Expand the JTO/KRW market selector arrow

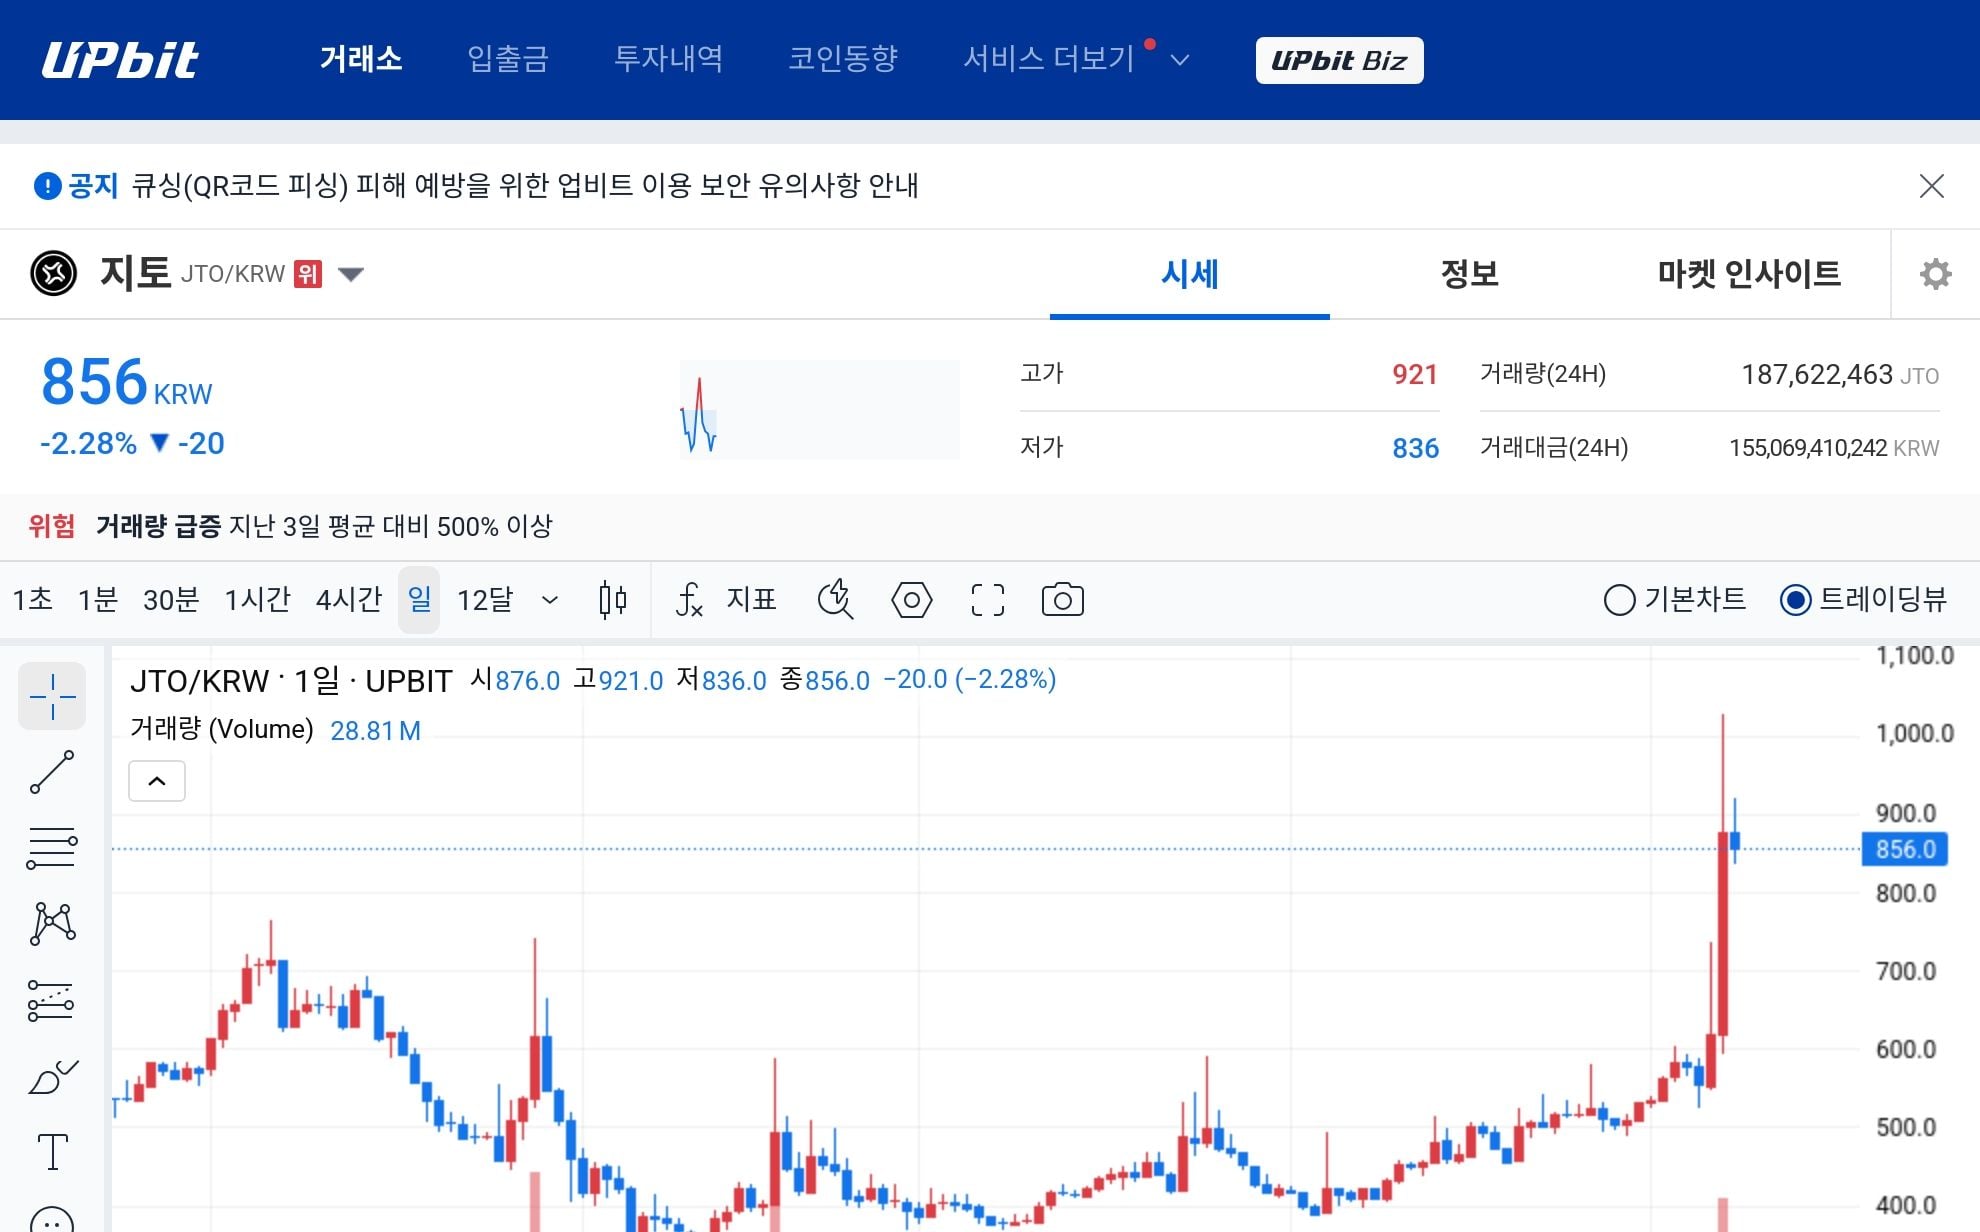(351, 274)
